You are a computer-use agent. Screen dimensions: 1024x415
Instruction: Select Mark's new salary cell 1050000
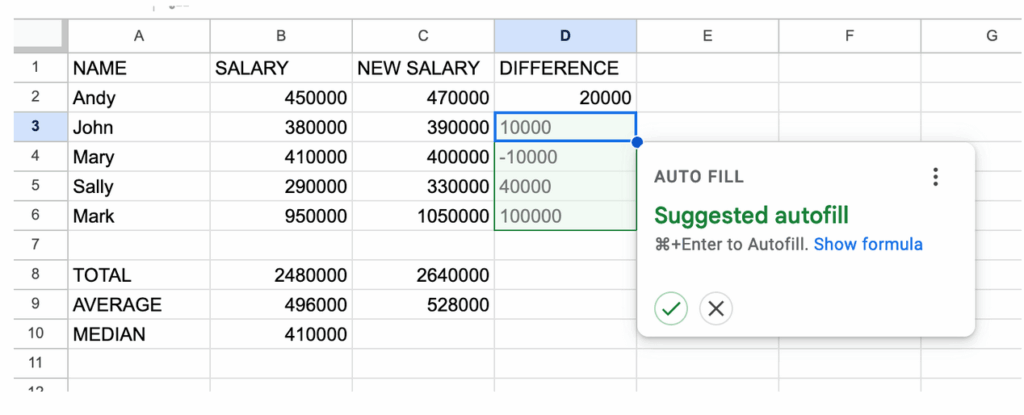click(x=423, y=216)
